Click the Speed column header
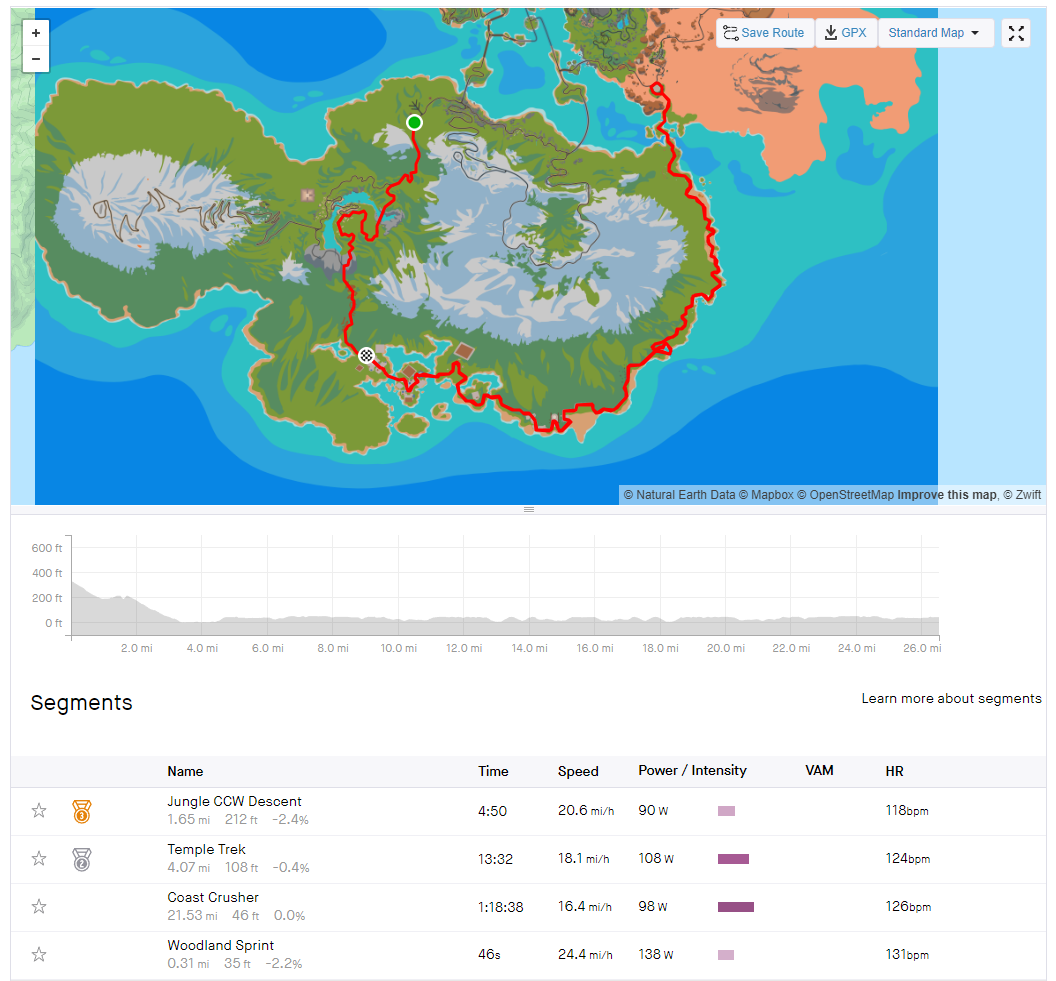The height and width of the screenshot is (981, 1056). click(578, 772)
